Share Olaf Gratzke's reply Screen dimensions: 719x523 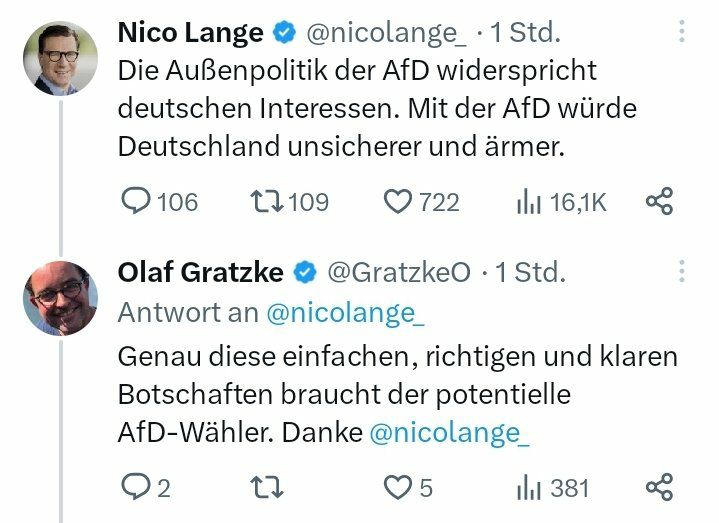click(659, 487)
